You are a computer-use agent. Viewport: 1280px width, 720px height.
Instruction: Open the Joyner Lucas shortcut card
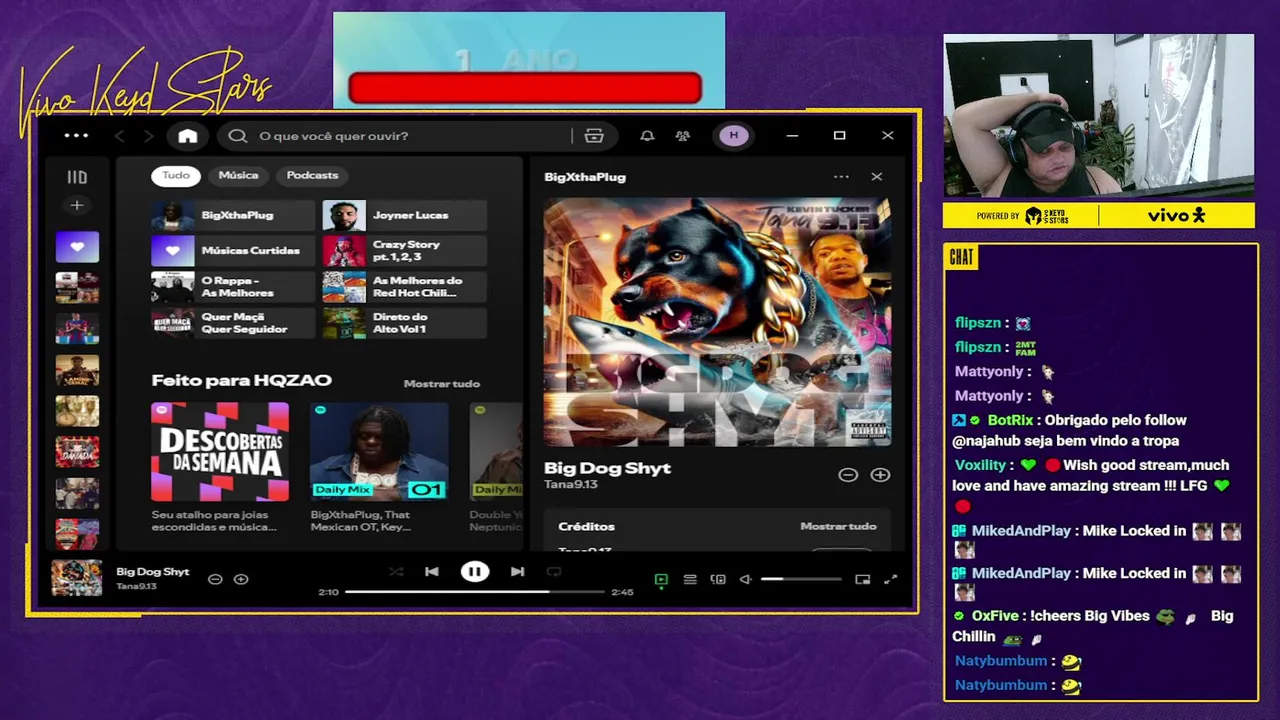coord(405,215)
